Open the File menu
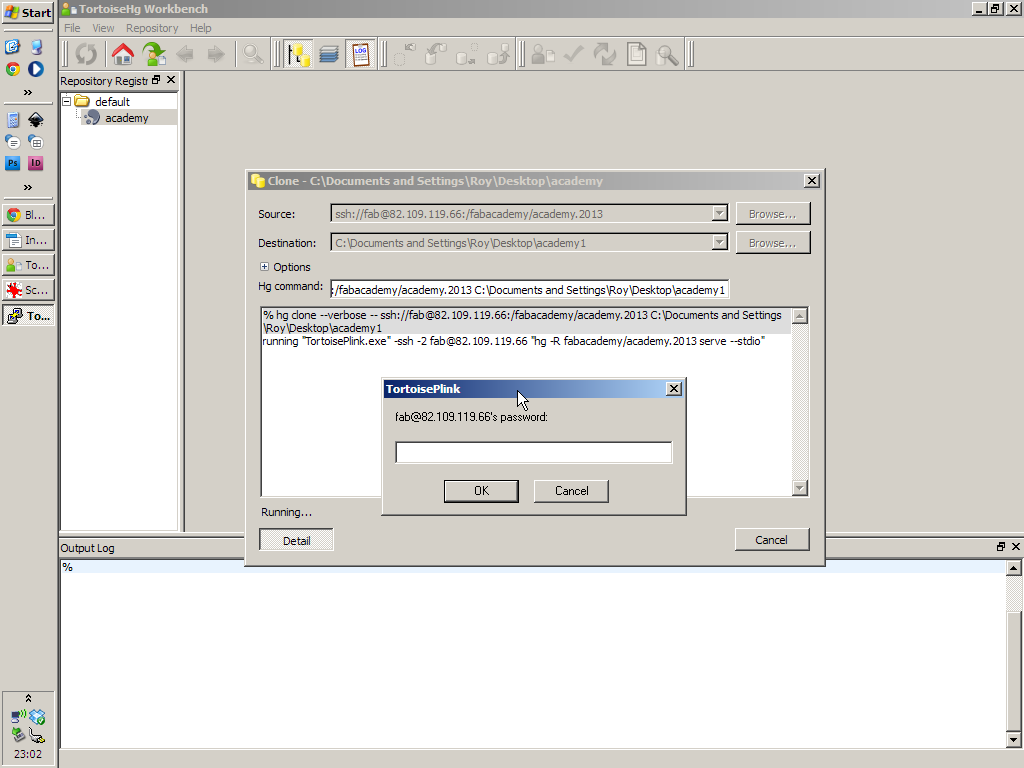The width and height of the screenshot is (1024, 768). pos(72,28)
